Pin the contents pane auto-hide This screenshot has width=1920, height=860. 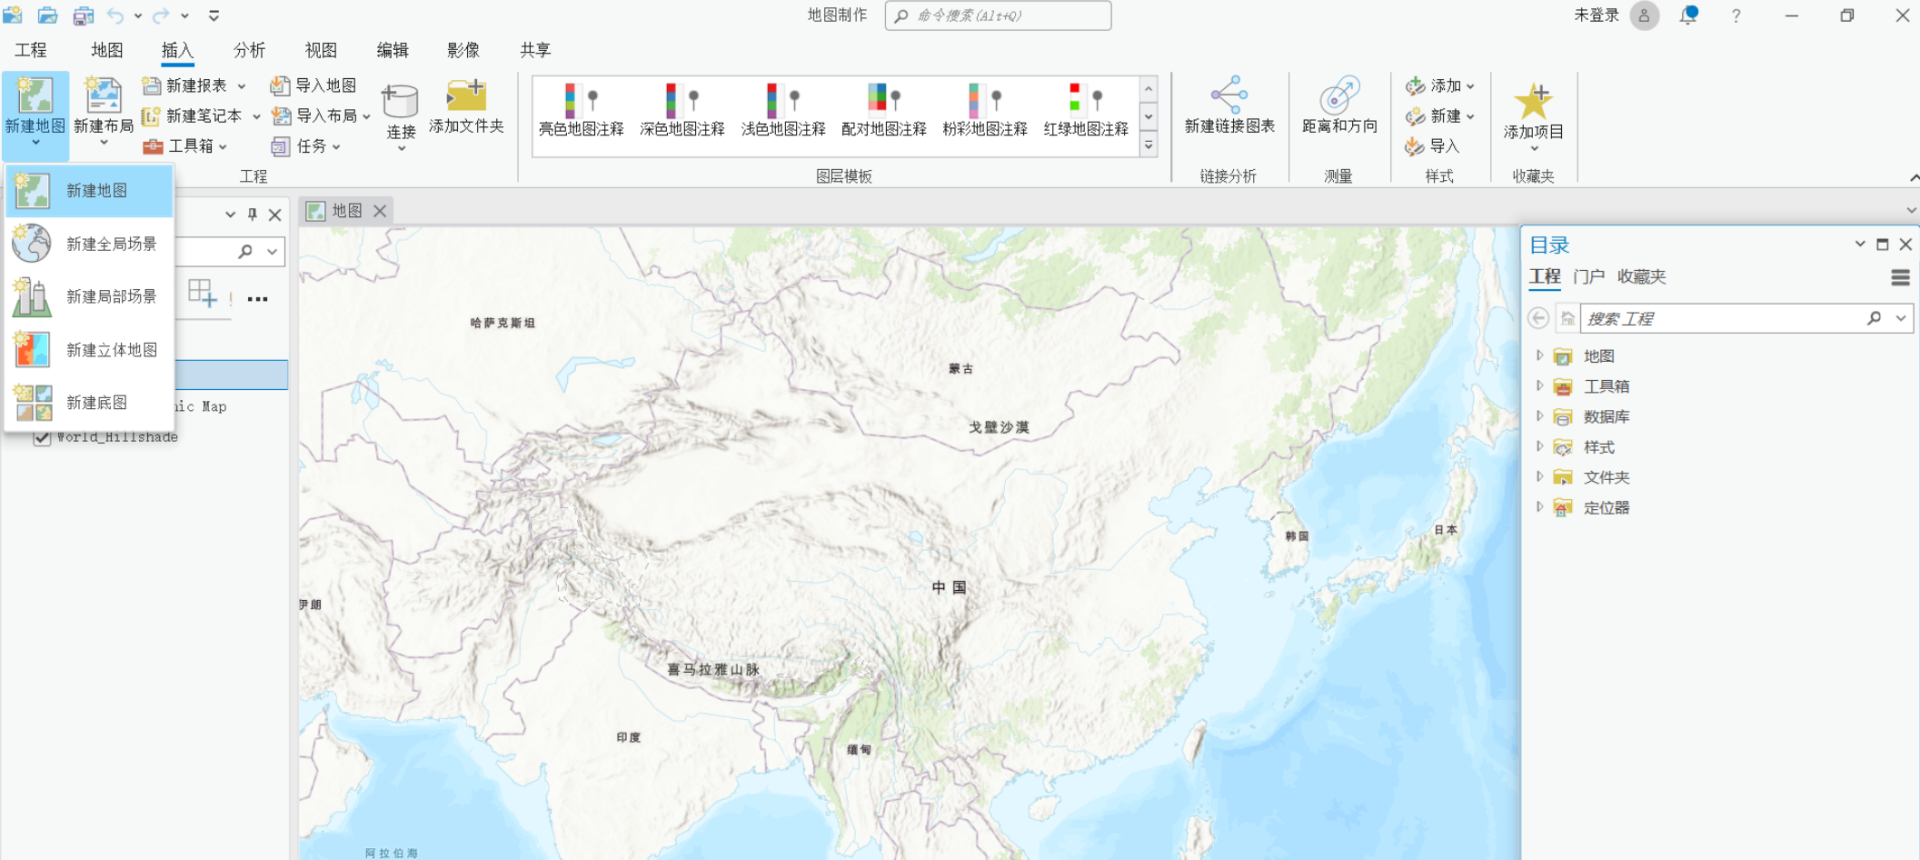tap(252, 215)
